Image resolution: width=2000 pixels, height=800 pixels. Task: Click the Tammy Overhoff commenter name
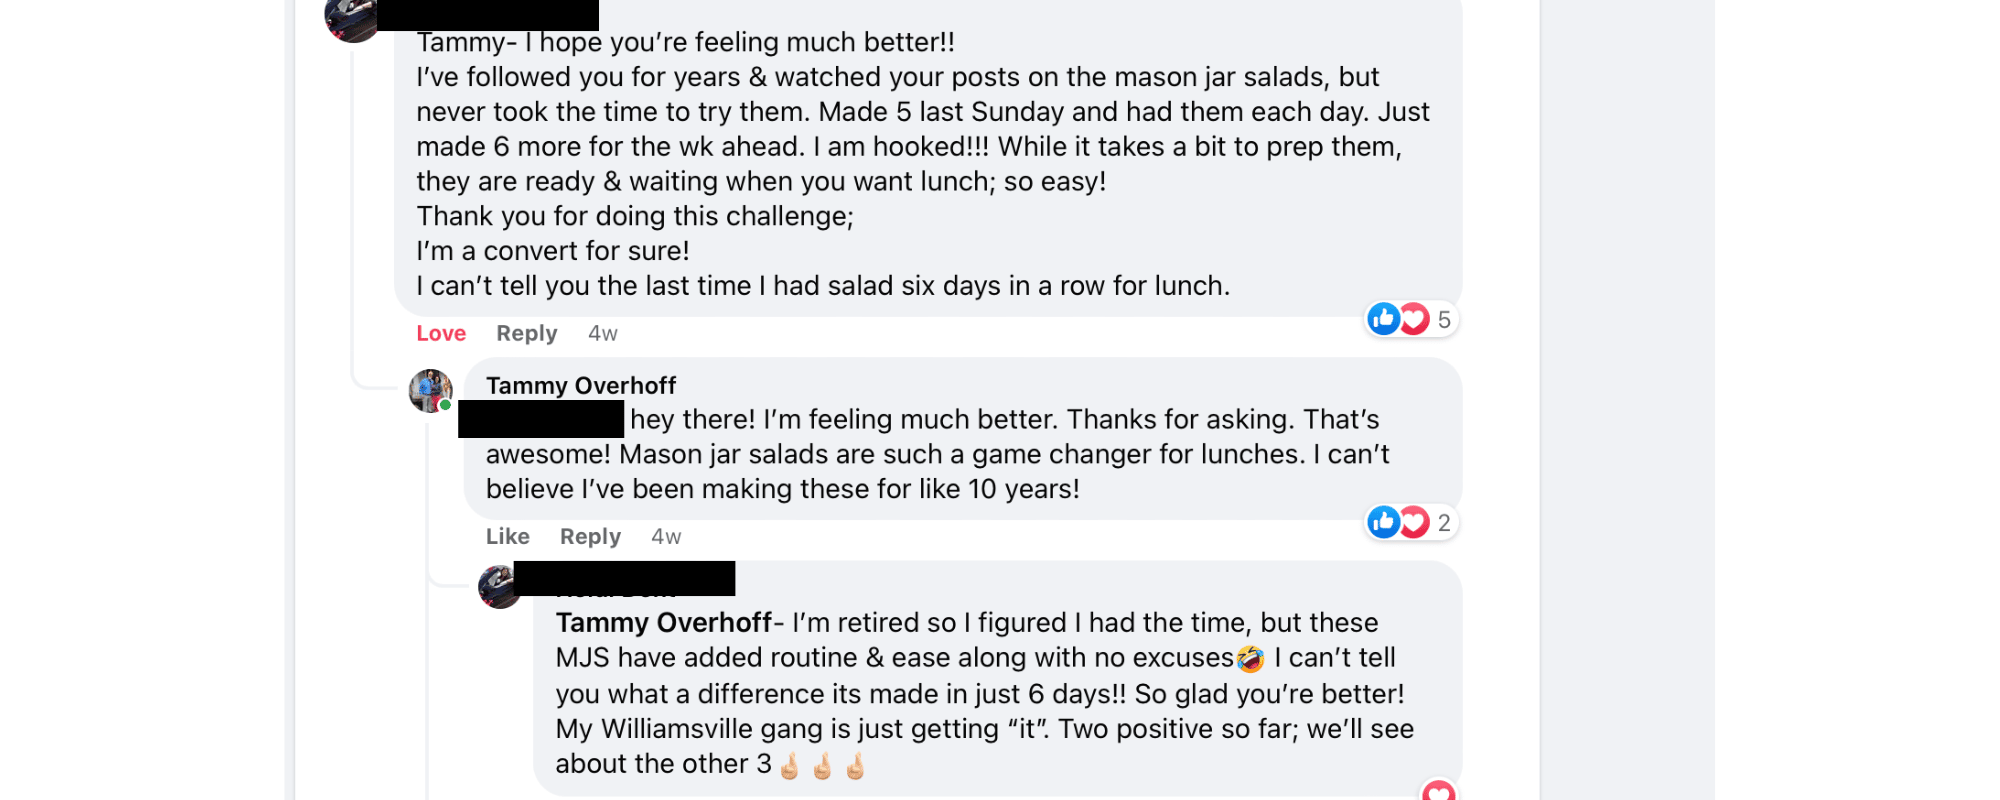[x=581, y=386]
